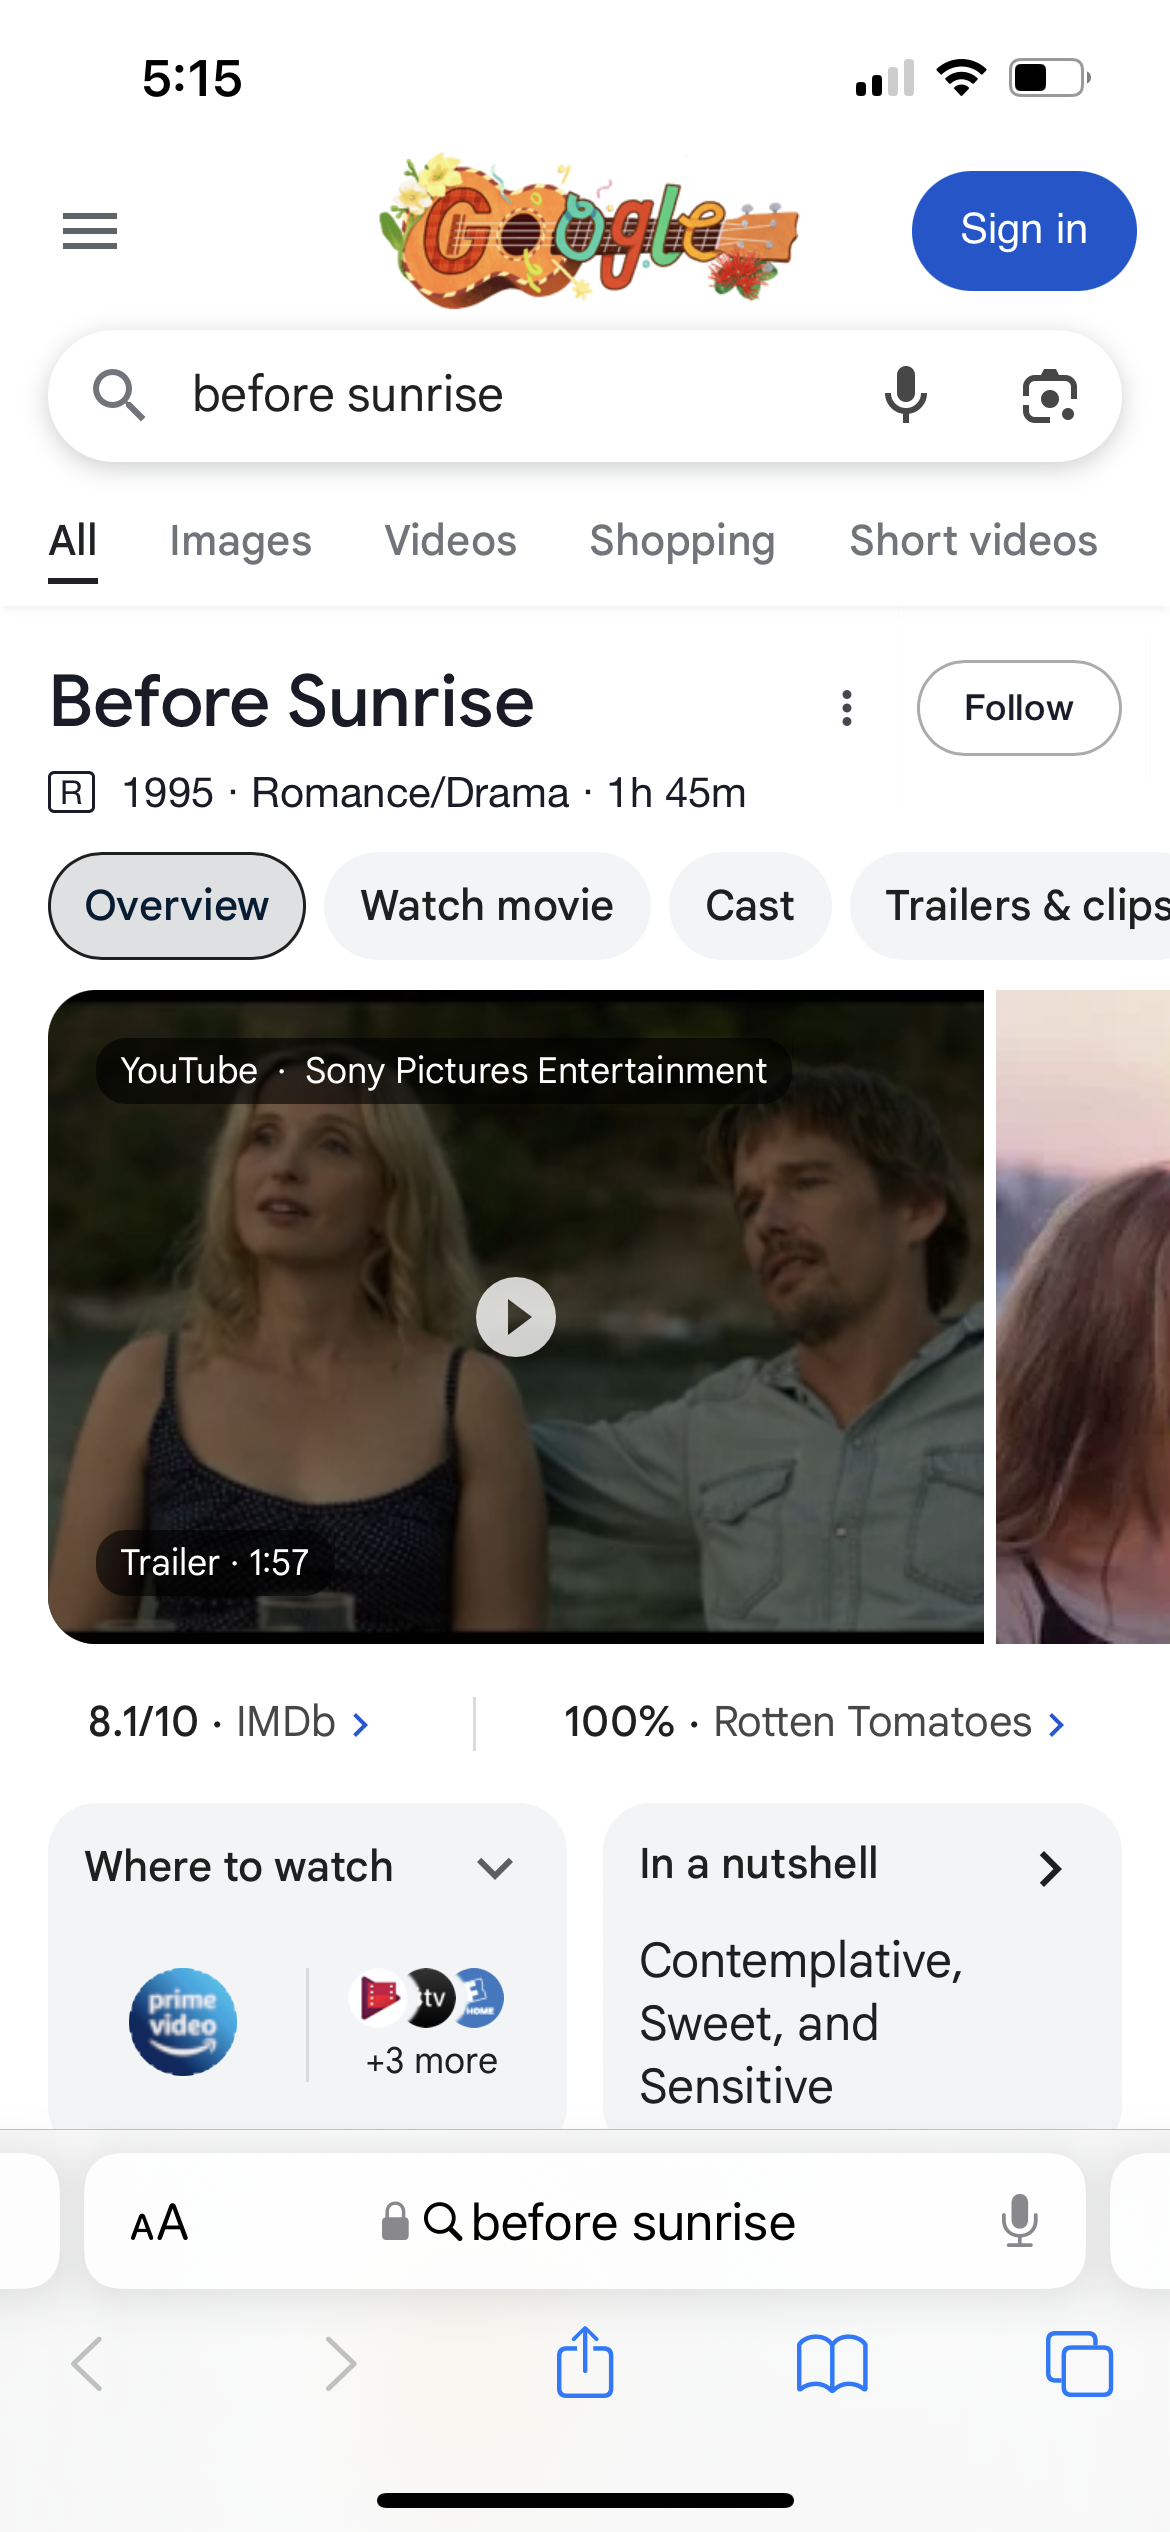The height and width of the screenshot is (2532, 1170).
Task: Select the Watch movie chip
Action: click(x=487, y=906)
